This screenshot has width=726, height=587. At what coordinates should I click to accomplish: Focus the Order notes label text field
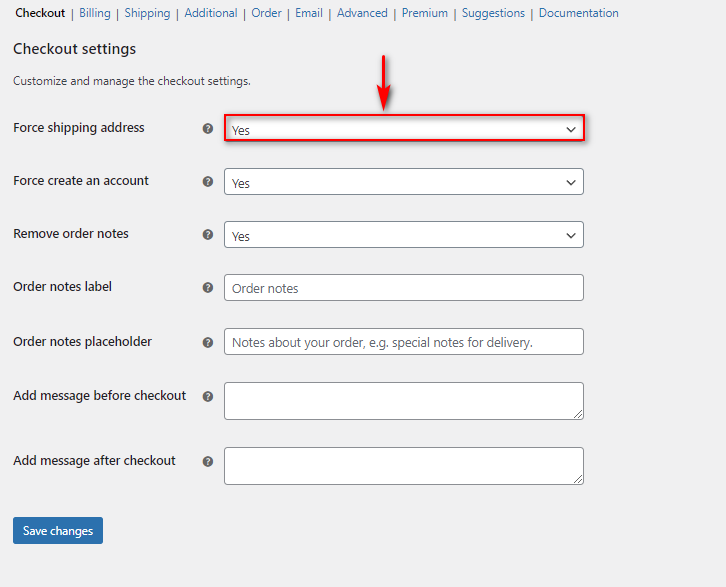click(404, 287)
